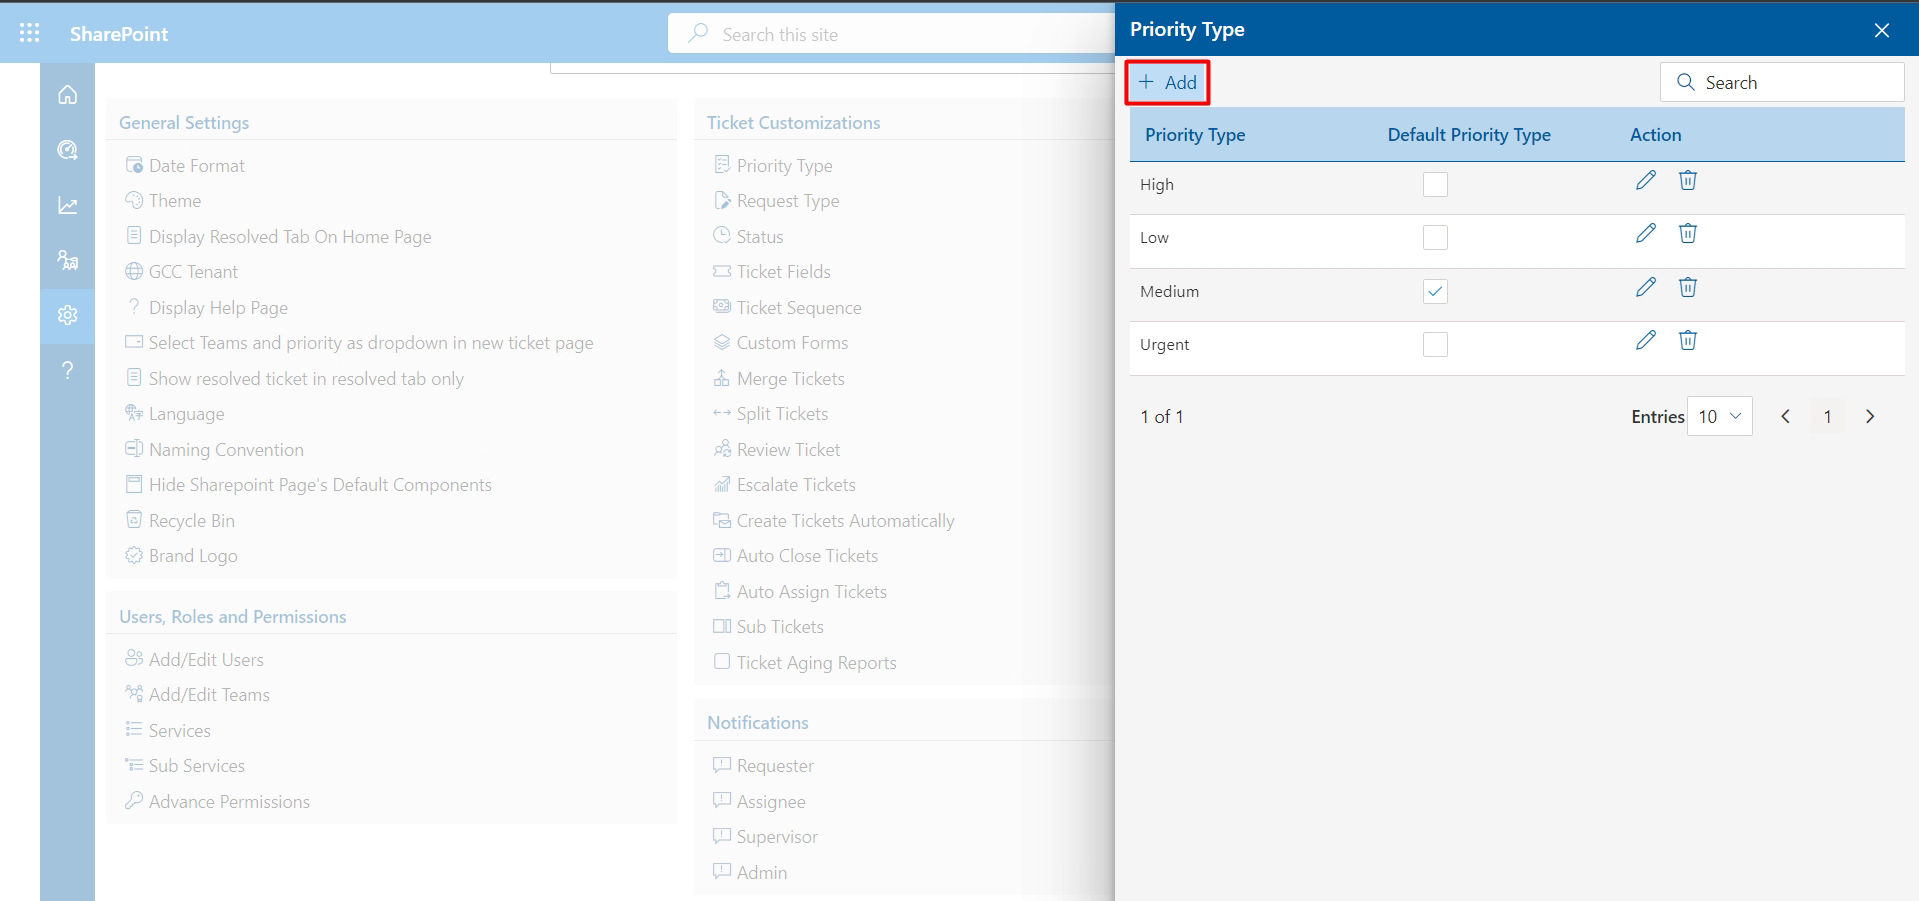This screenshot has width=1919, height=901.
Task: Click the previous page chevron
Action: [x=1785, y=416]
